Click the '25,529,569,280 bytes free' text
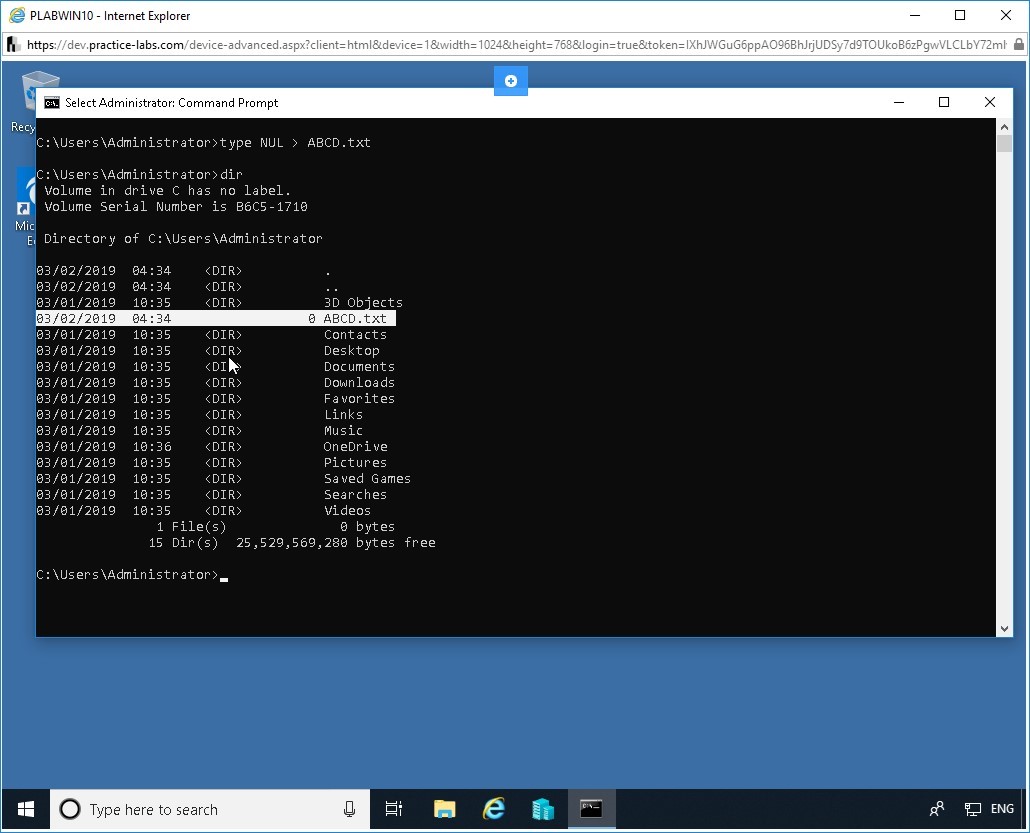This screenshot has width=1030, height=833. tap(336, 543)
